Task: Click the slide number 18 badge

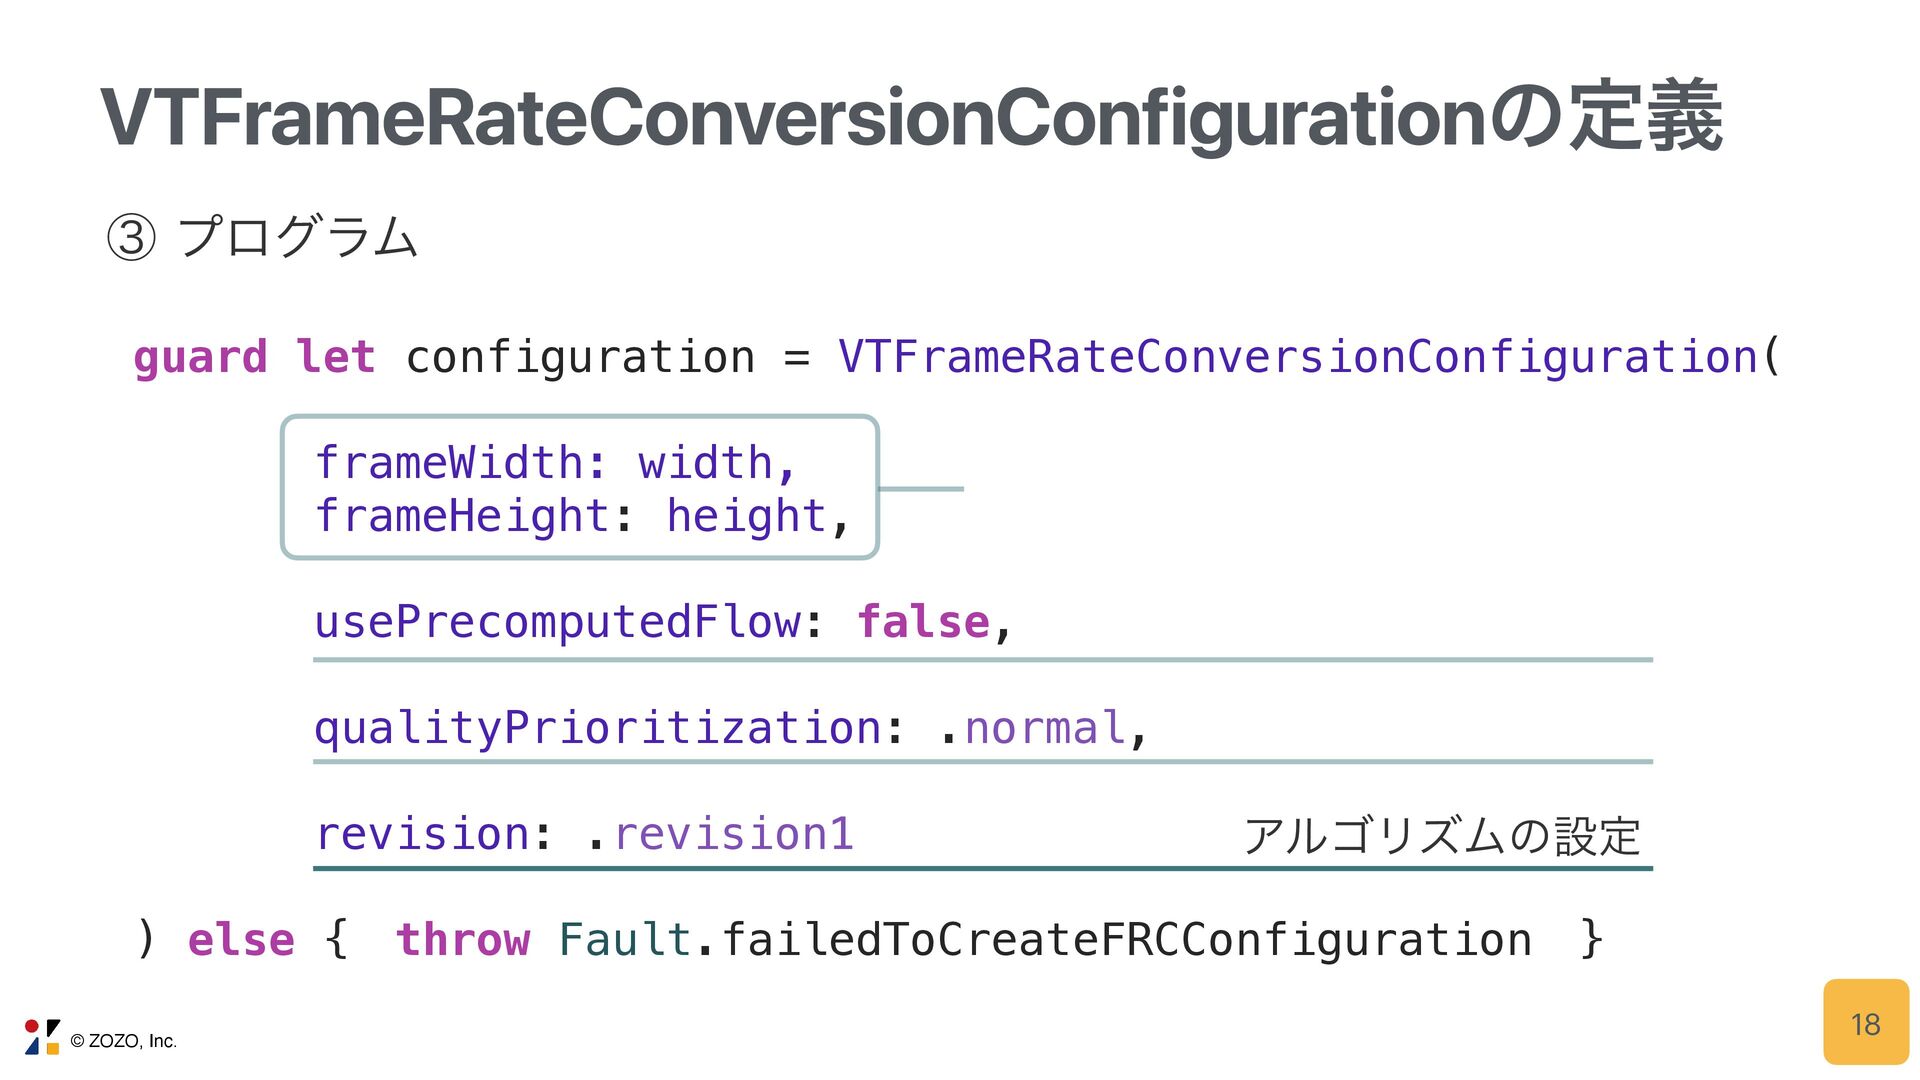Action: [1866, 1022]
